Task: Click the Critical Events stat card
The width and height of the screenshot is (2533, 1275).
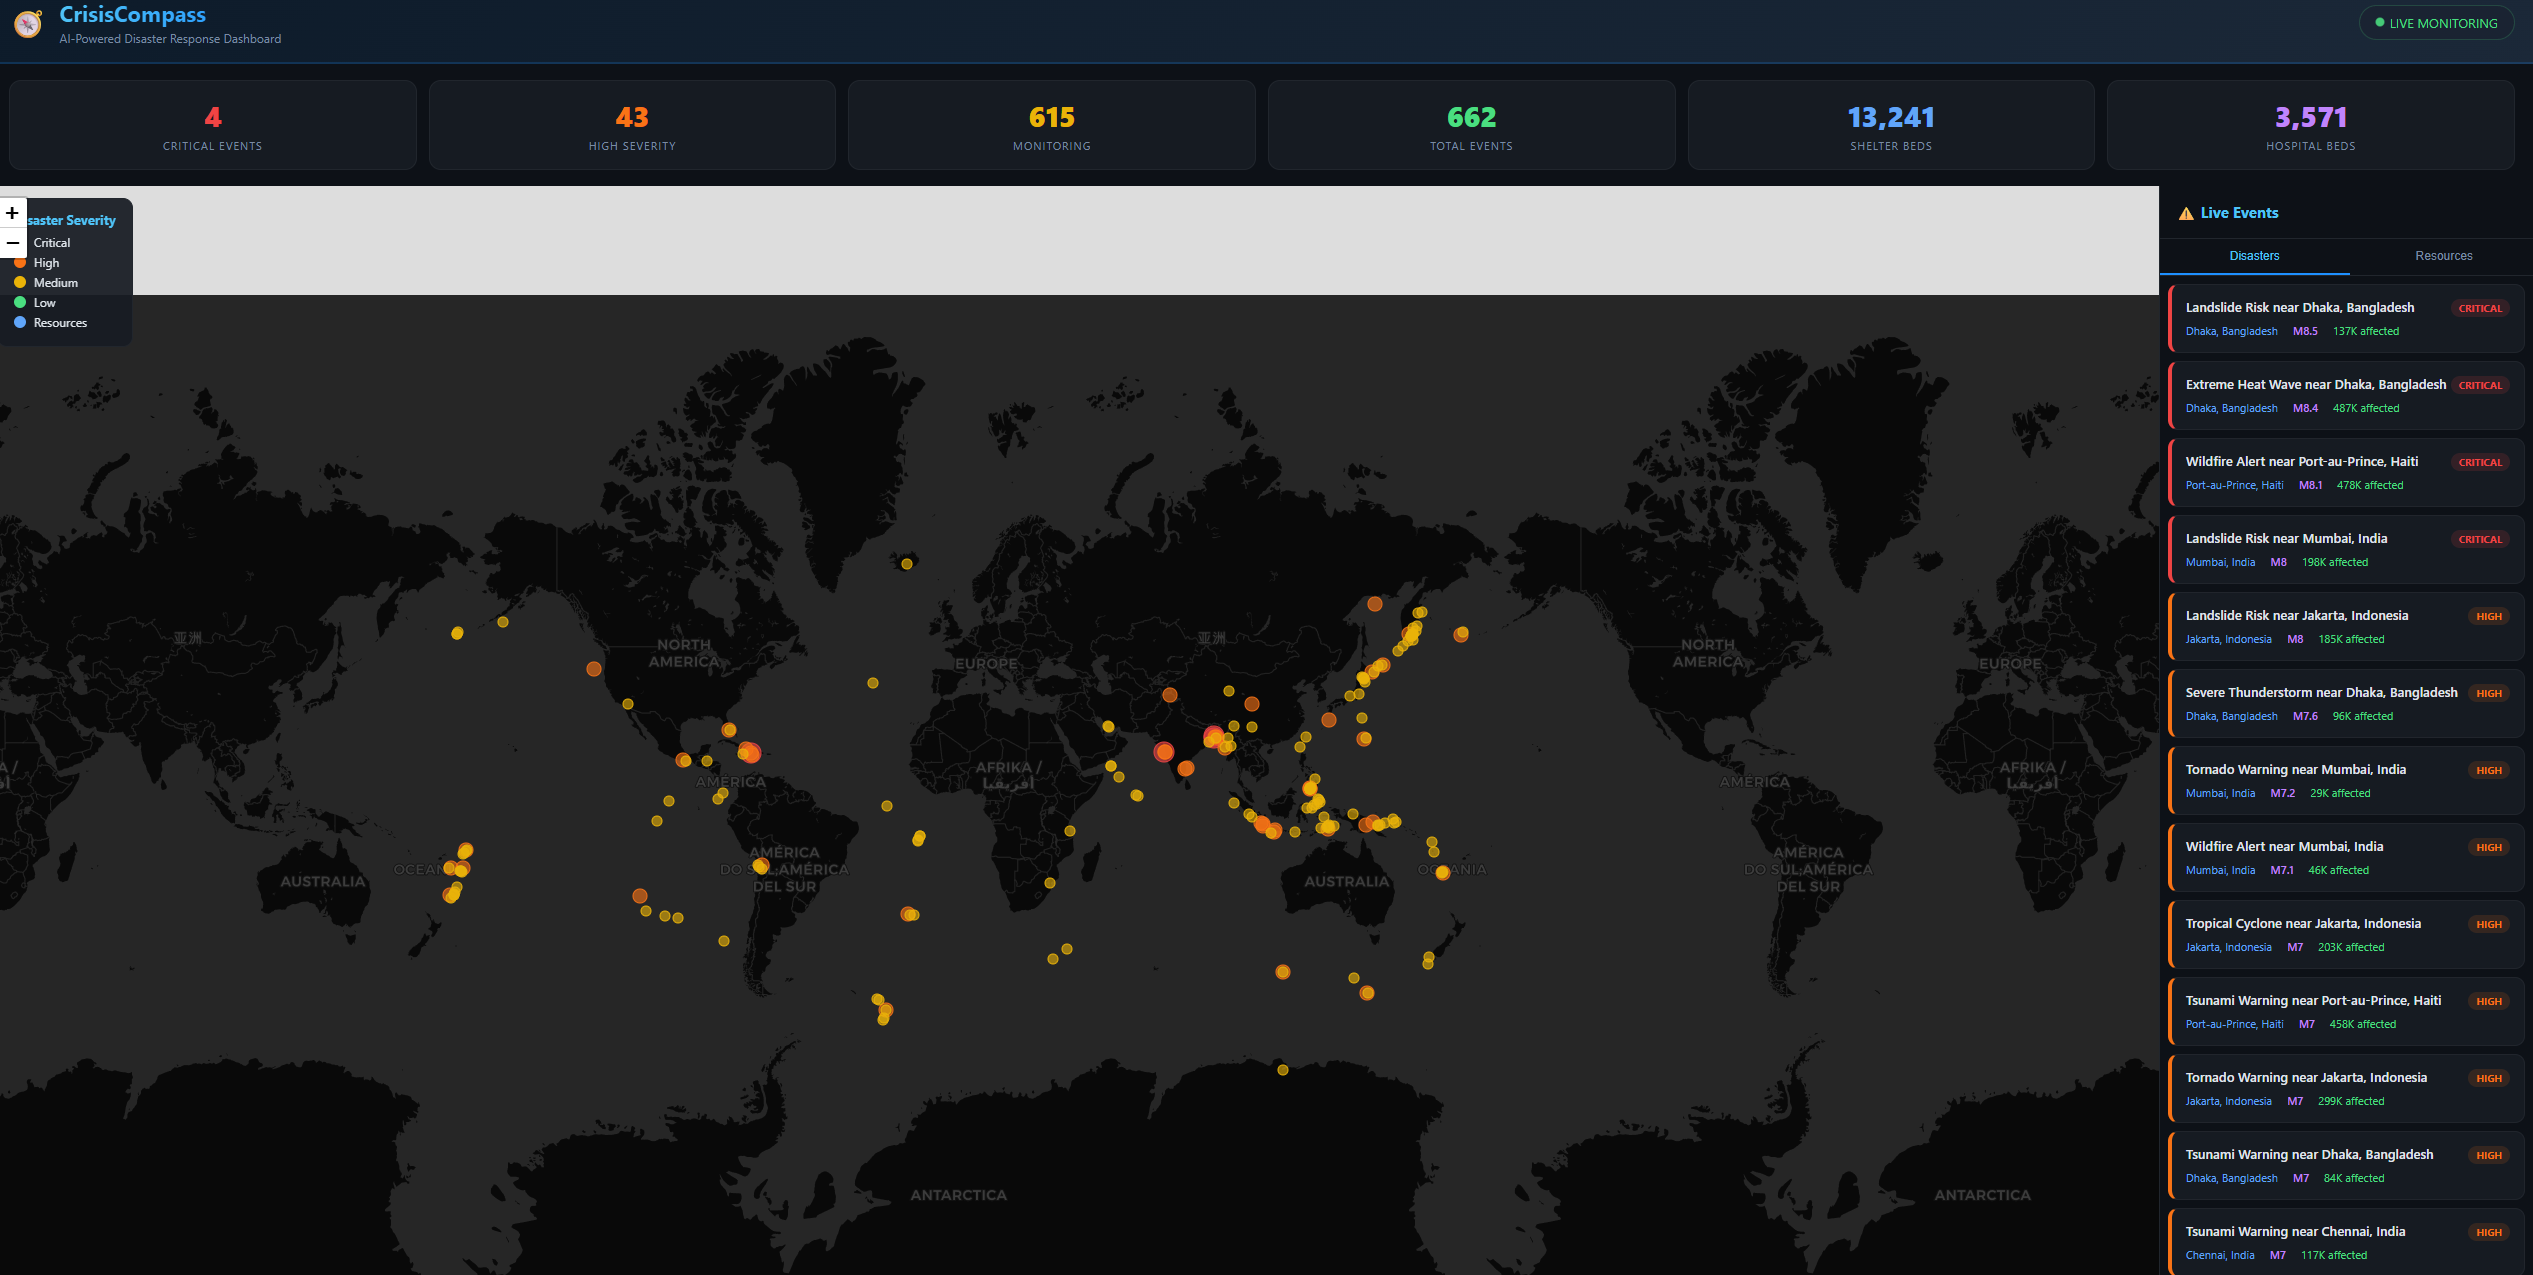Action: [212, 126]
